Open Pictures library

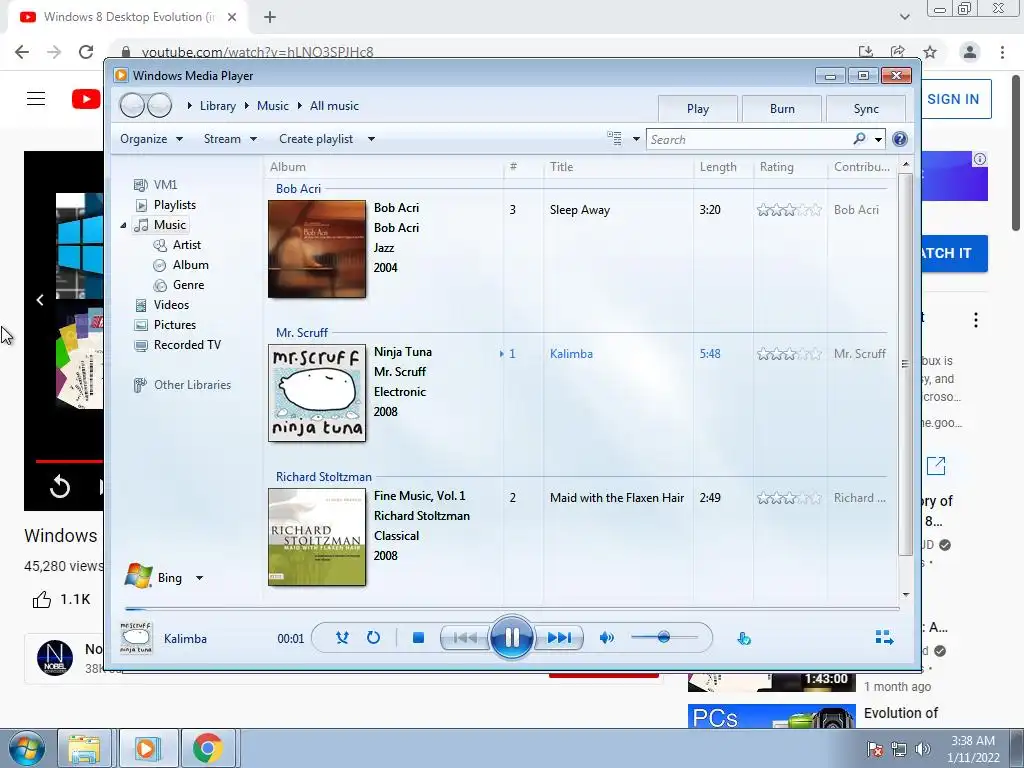coord(165,325)
